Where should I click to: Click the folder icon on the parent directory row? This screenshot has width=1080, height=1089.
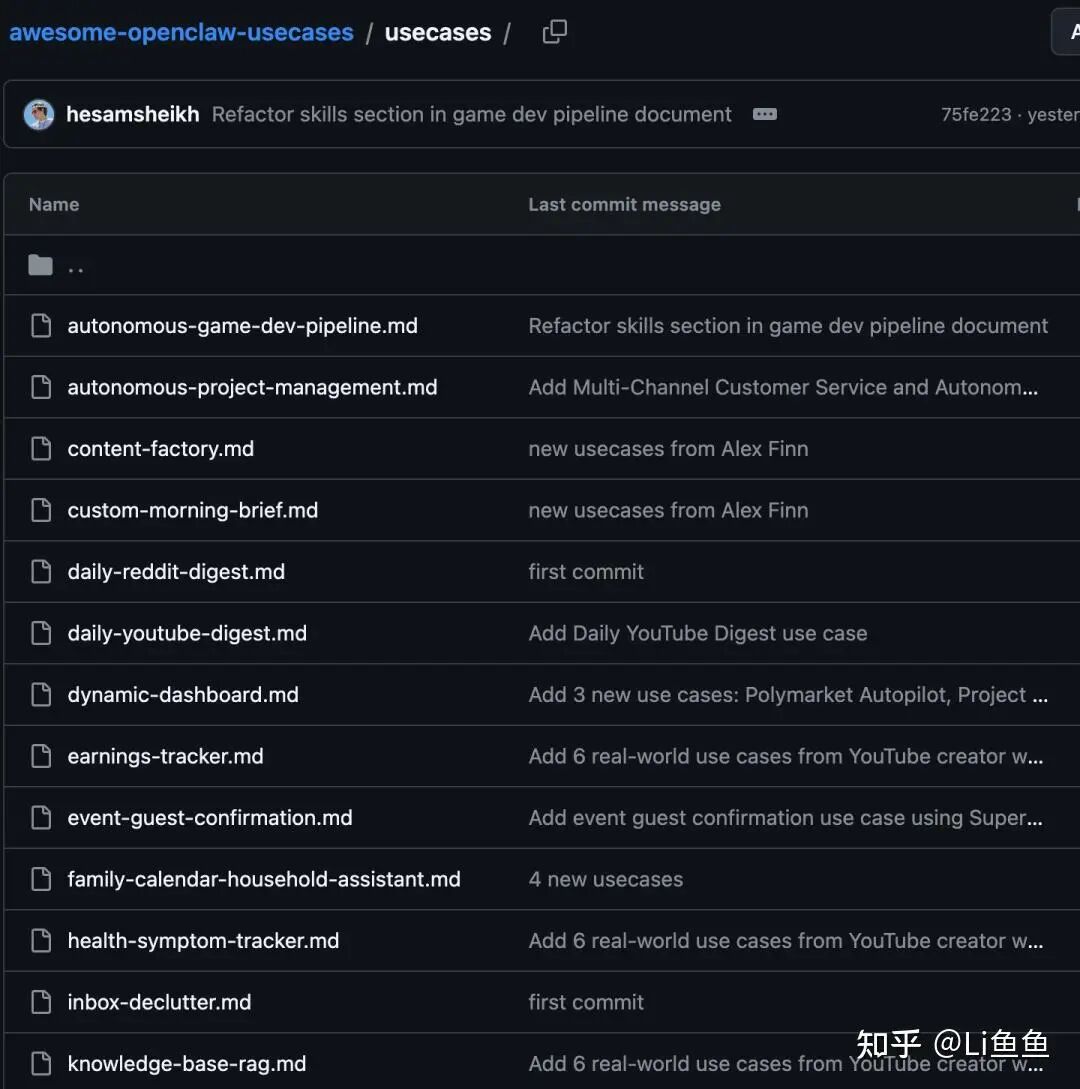(40, 263)
